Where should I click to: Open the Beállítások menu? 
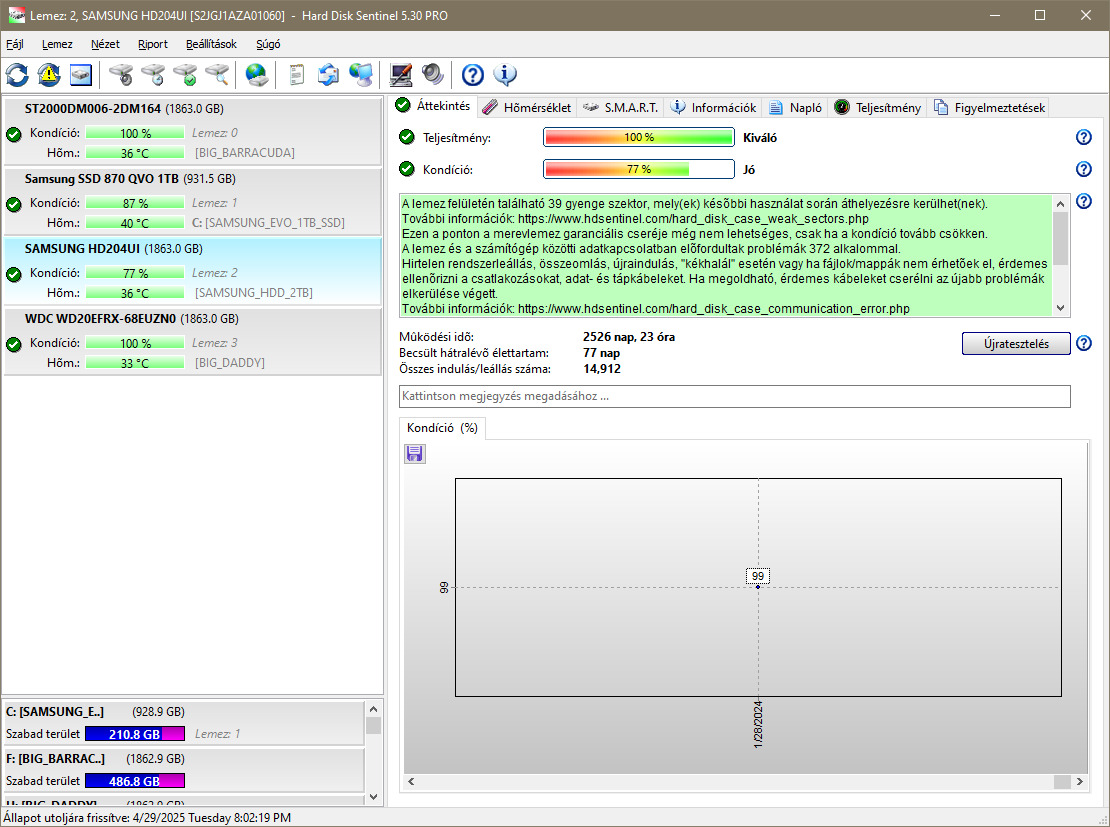(211, 44)
